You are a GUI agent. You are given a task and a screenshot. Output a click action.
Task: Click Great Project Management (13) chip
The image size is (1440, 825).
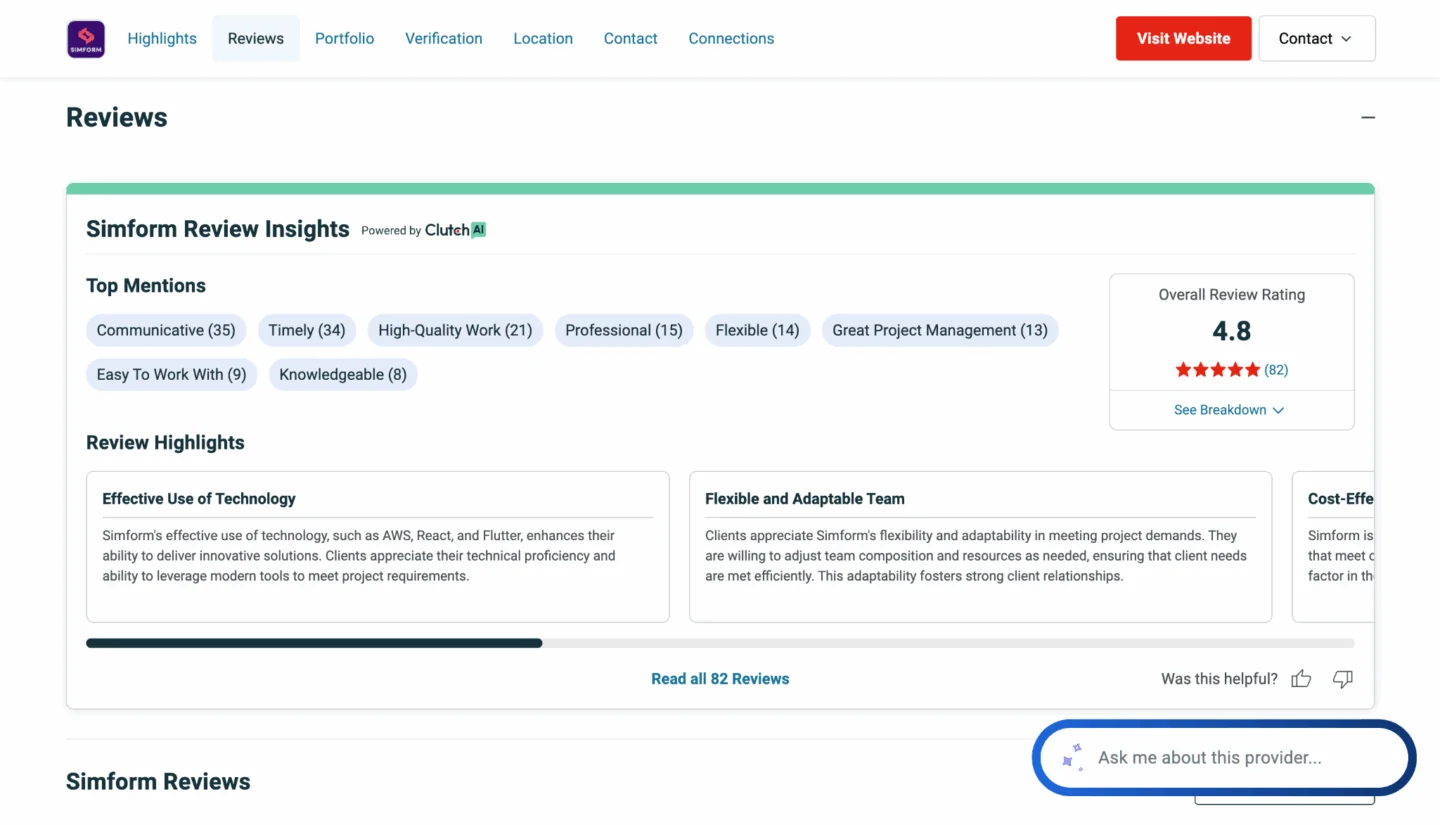tap(940, 330)
